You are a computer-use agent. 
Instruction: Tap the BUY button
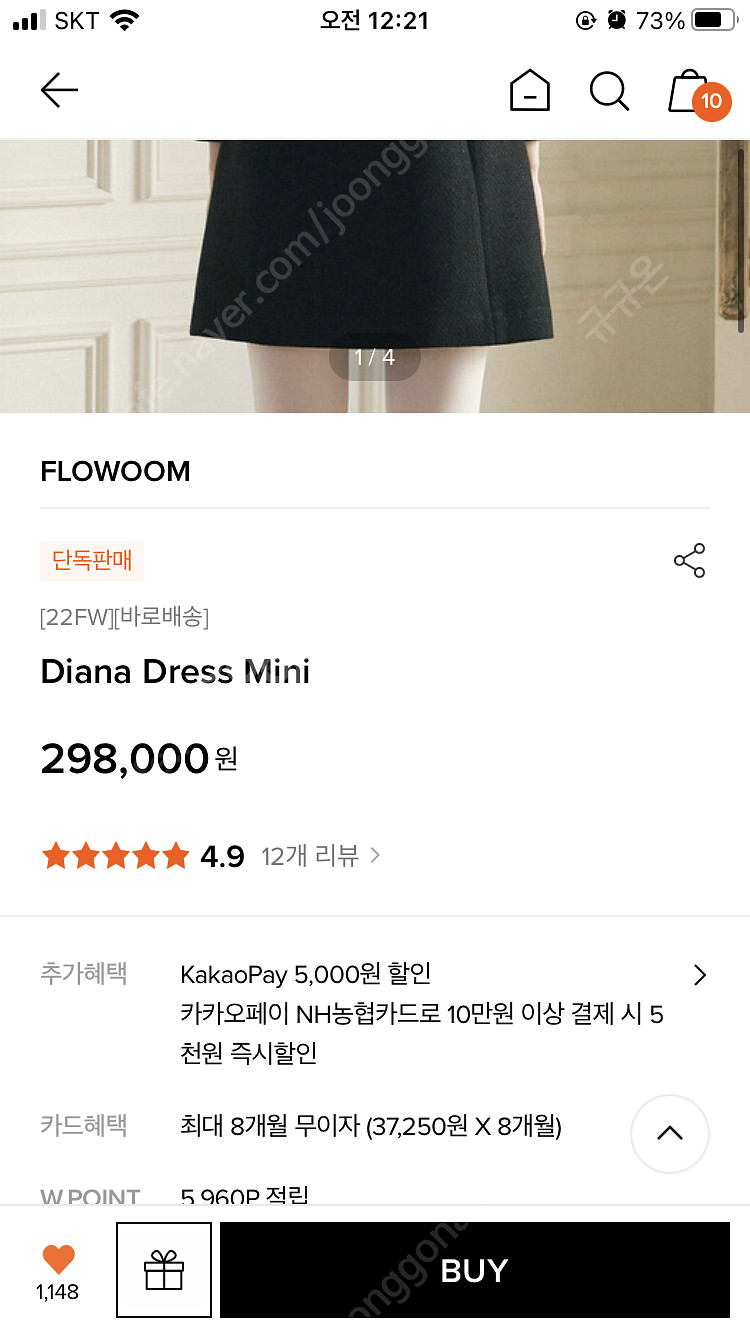(475, 1270)
